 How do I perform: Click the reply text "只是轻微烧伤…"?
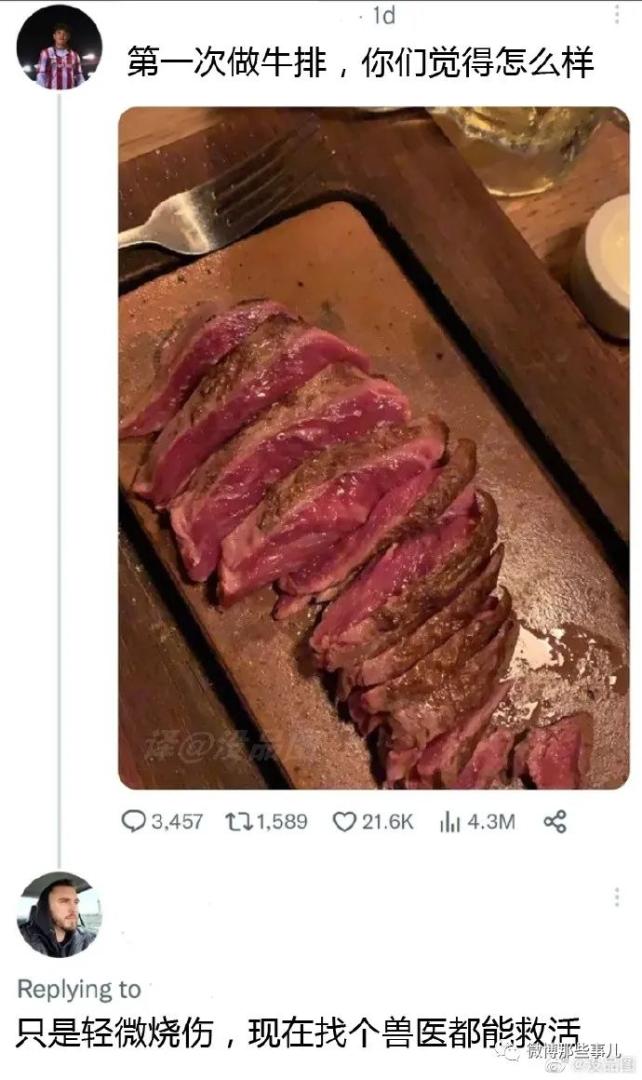pos(298,1031)
